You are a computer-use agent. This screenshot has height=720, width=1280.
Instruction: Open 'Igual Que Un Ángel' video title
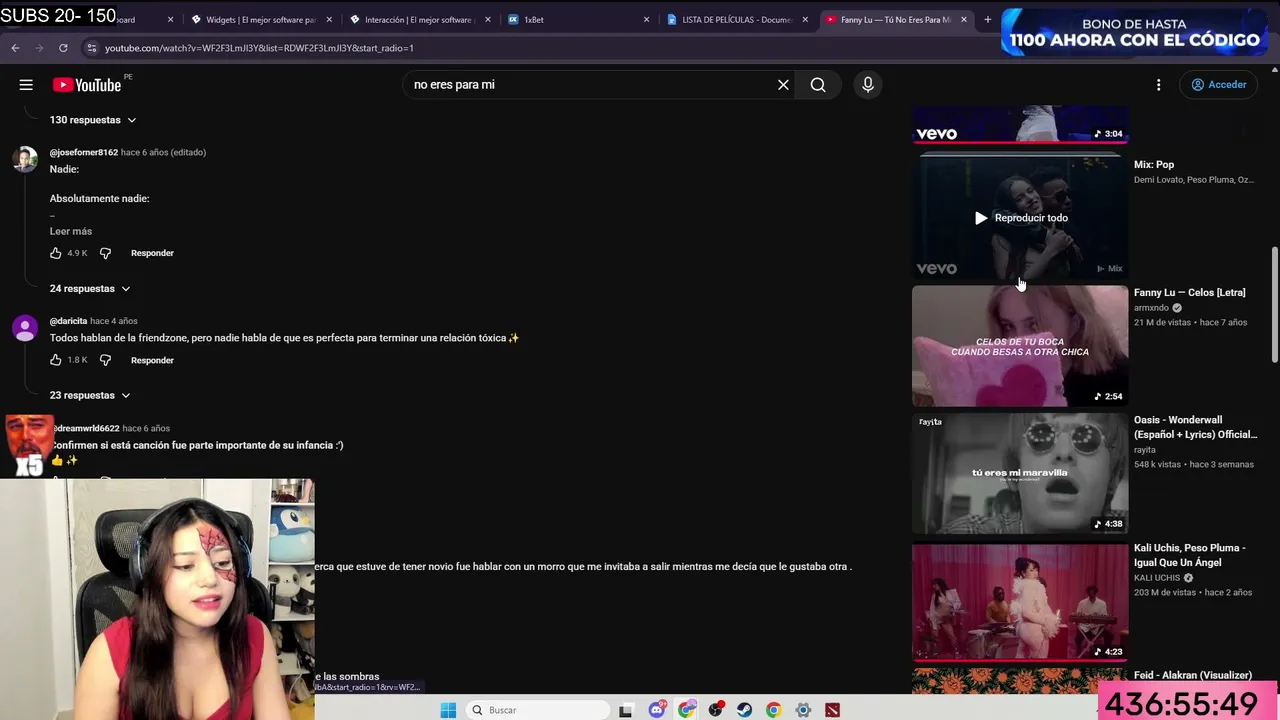[x=1190, y=555]
